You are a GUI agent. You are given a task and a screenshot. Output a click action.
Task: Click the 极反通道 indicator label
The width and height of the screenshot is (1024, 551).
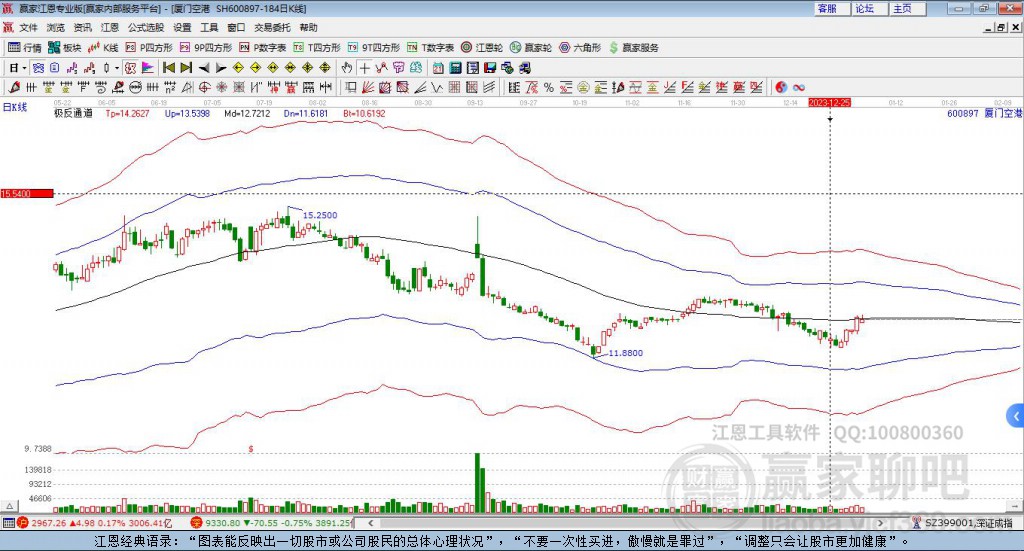coord(73,113)
